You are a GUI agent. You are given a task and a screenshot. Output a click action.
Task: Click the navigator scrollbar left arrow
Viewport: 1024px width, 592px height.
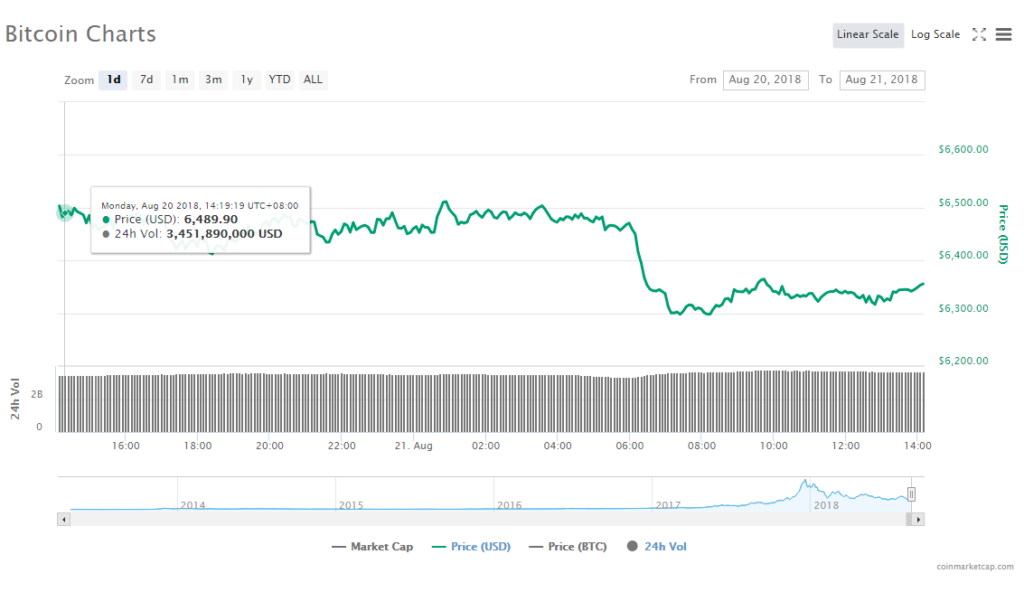pyautogui.click(x=64, y=519)
